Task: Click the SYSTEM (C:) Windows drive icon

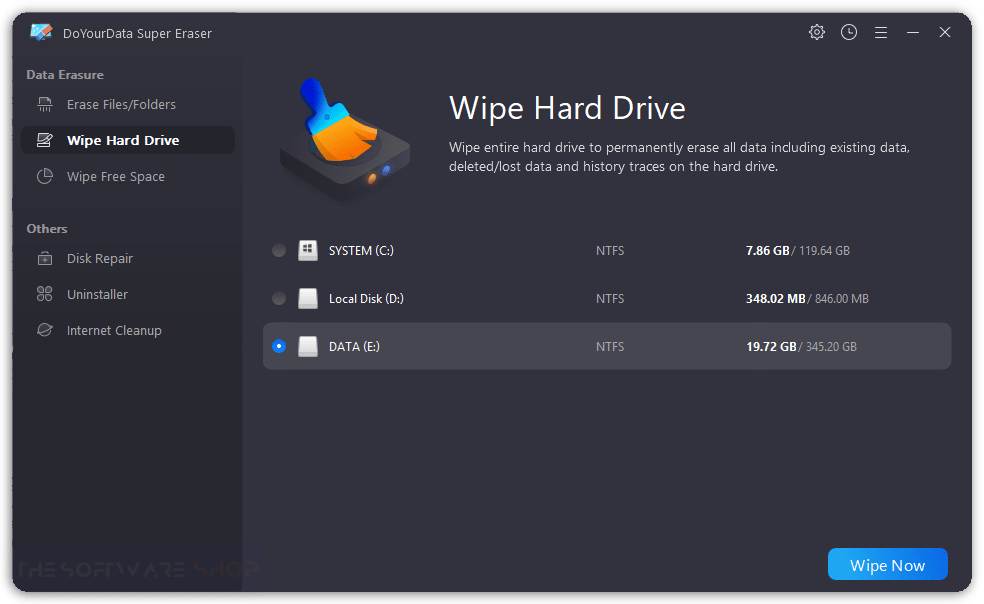Action: [x=308, y=251]
